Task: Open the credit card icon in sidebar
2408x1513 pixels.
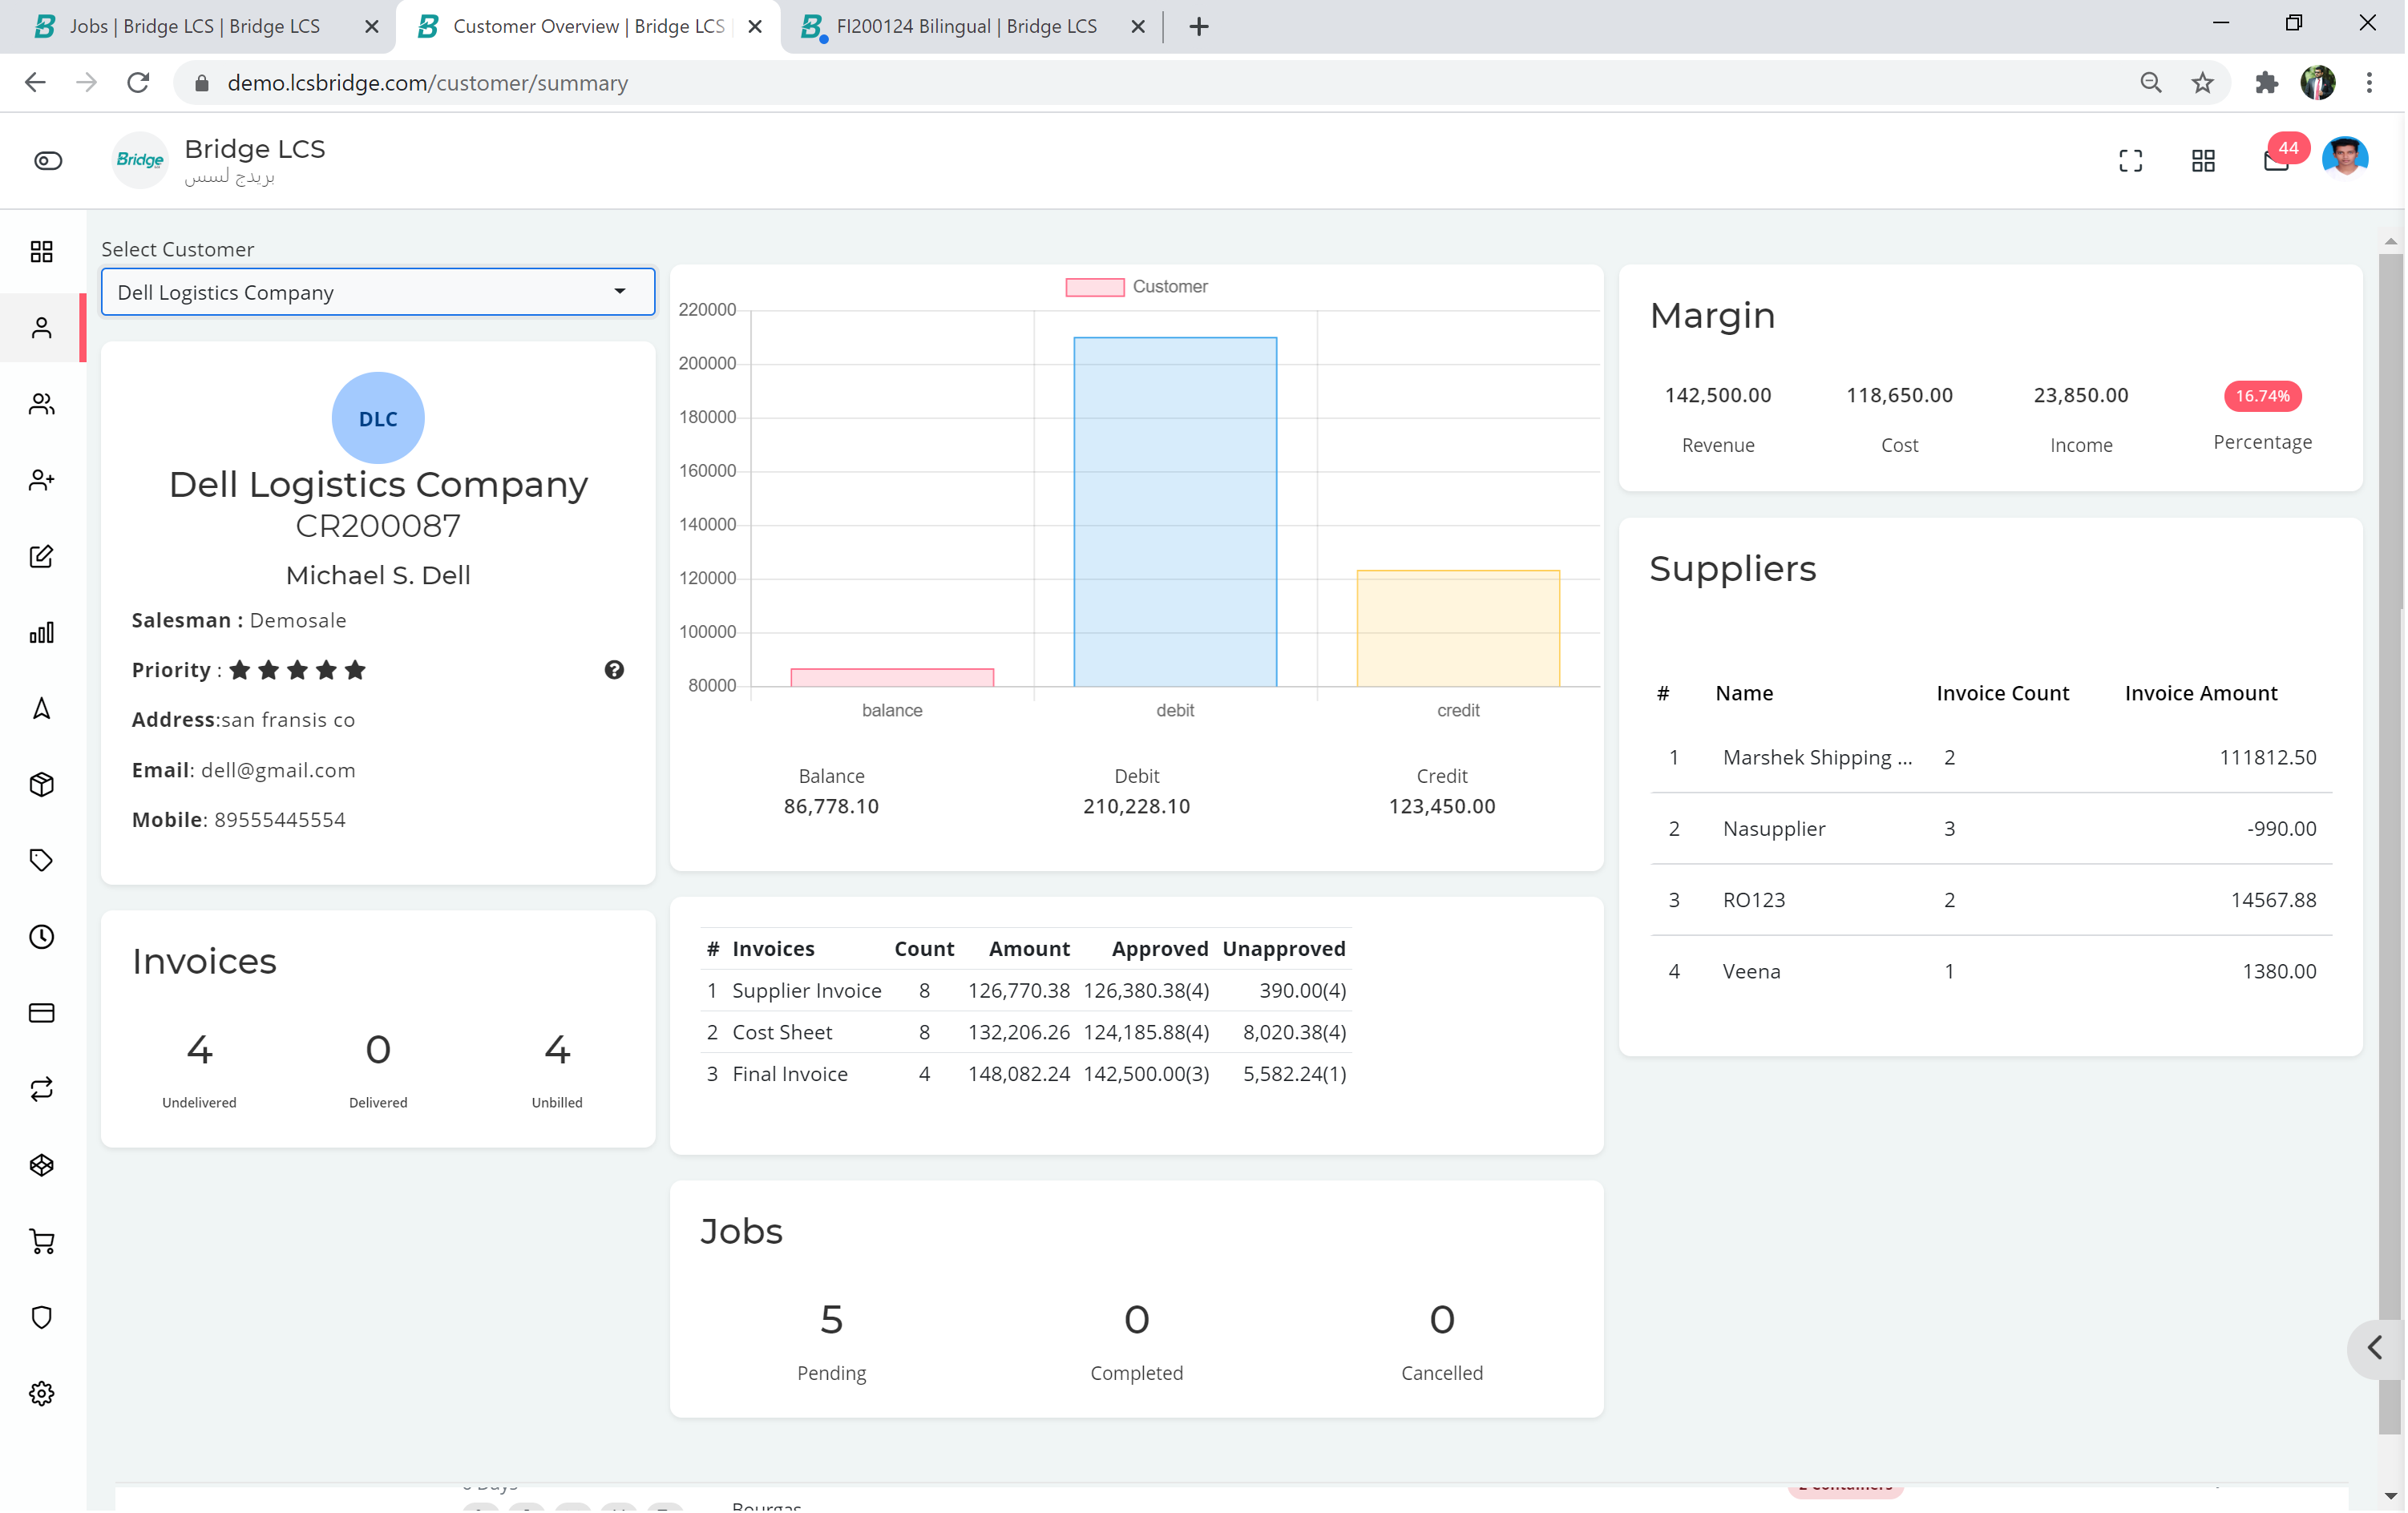Action: coord(42,1013)
